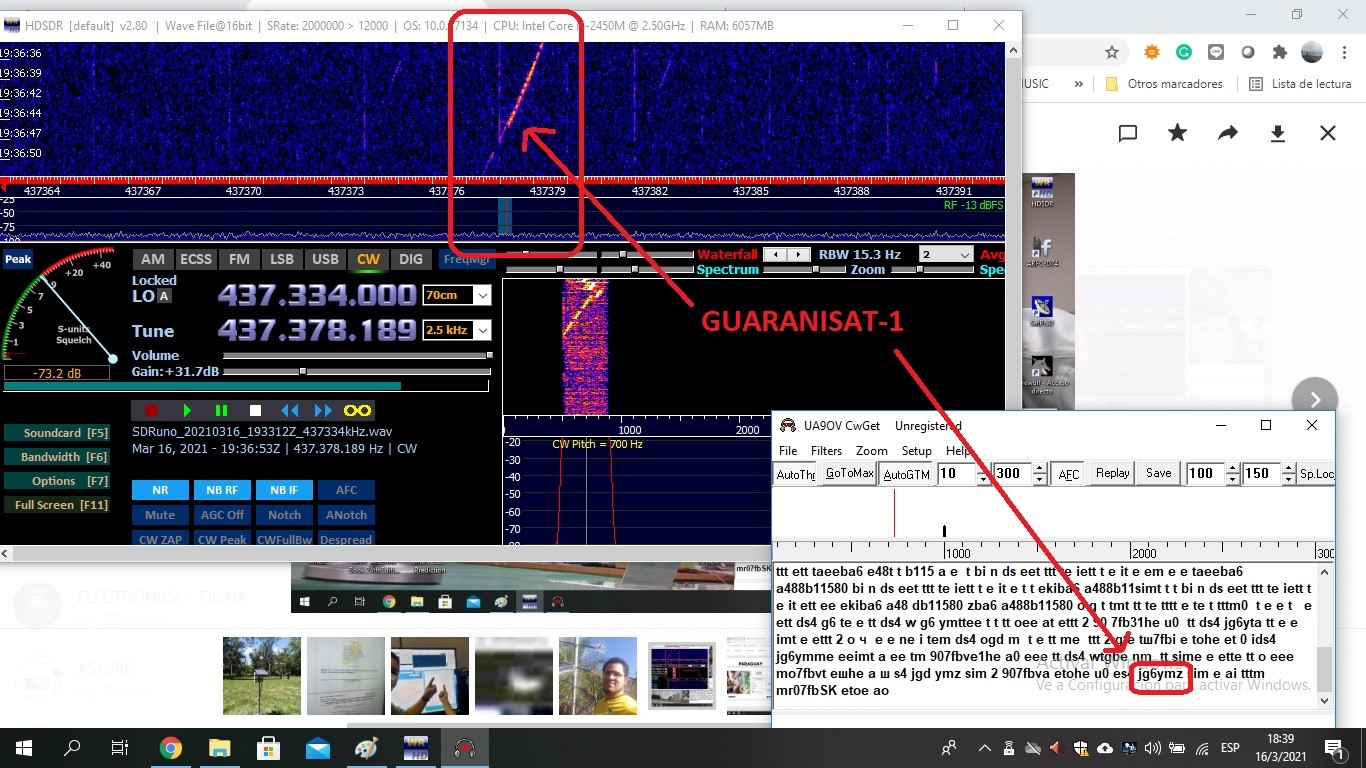Toggle the Mute button
The image size is (1366, 768).
click(160, 515)
